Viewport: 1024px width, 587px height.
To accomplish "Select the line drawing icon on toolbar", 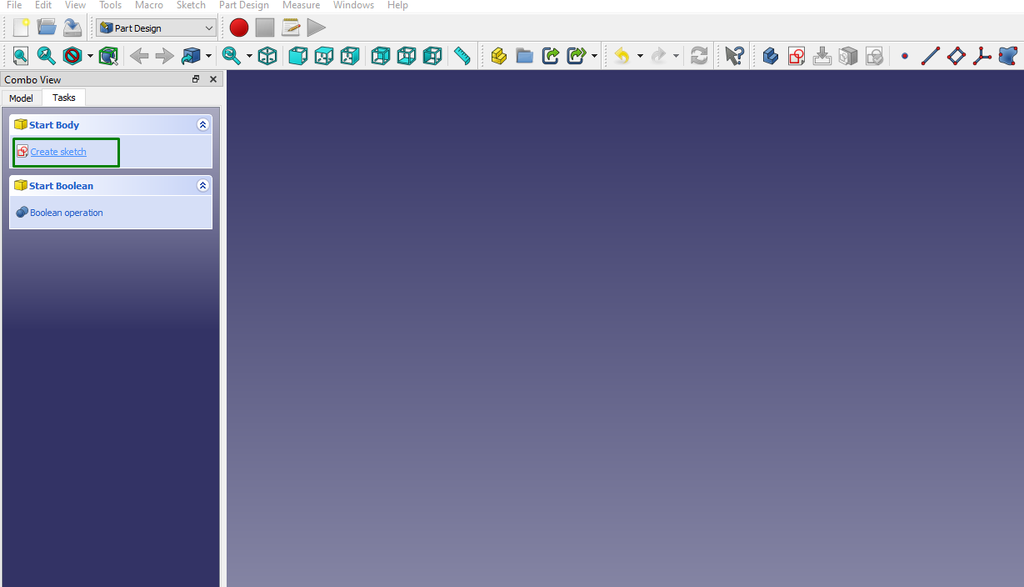I will 929,55.
